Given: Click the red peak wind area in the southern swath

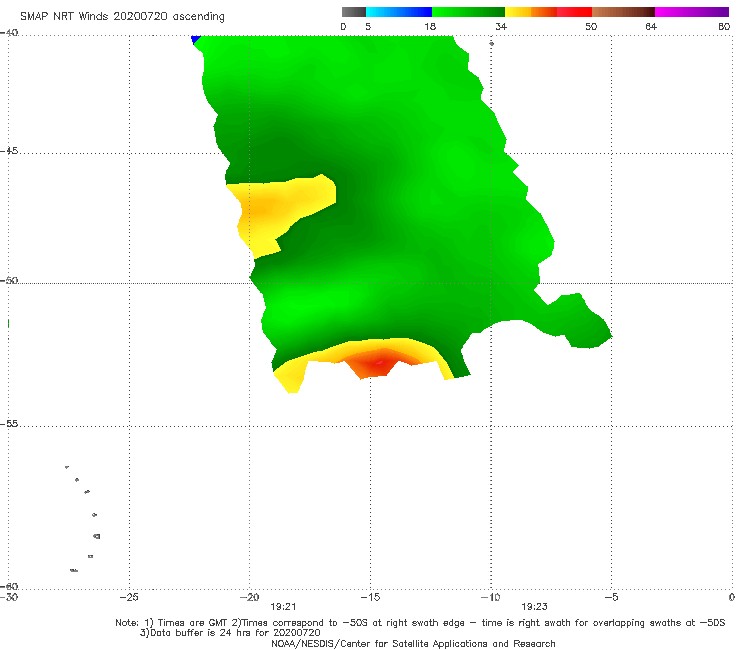Looking at the screenshot, I should point(379,363).
